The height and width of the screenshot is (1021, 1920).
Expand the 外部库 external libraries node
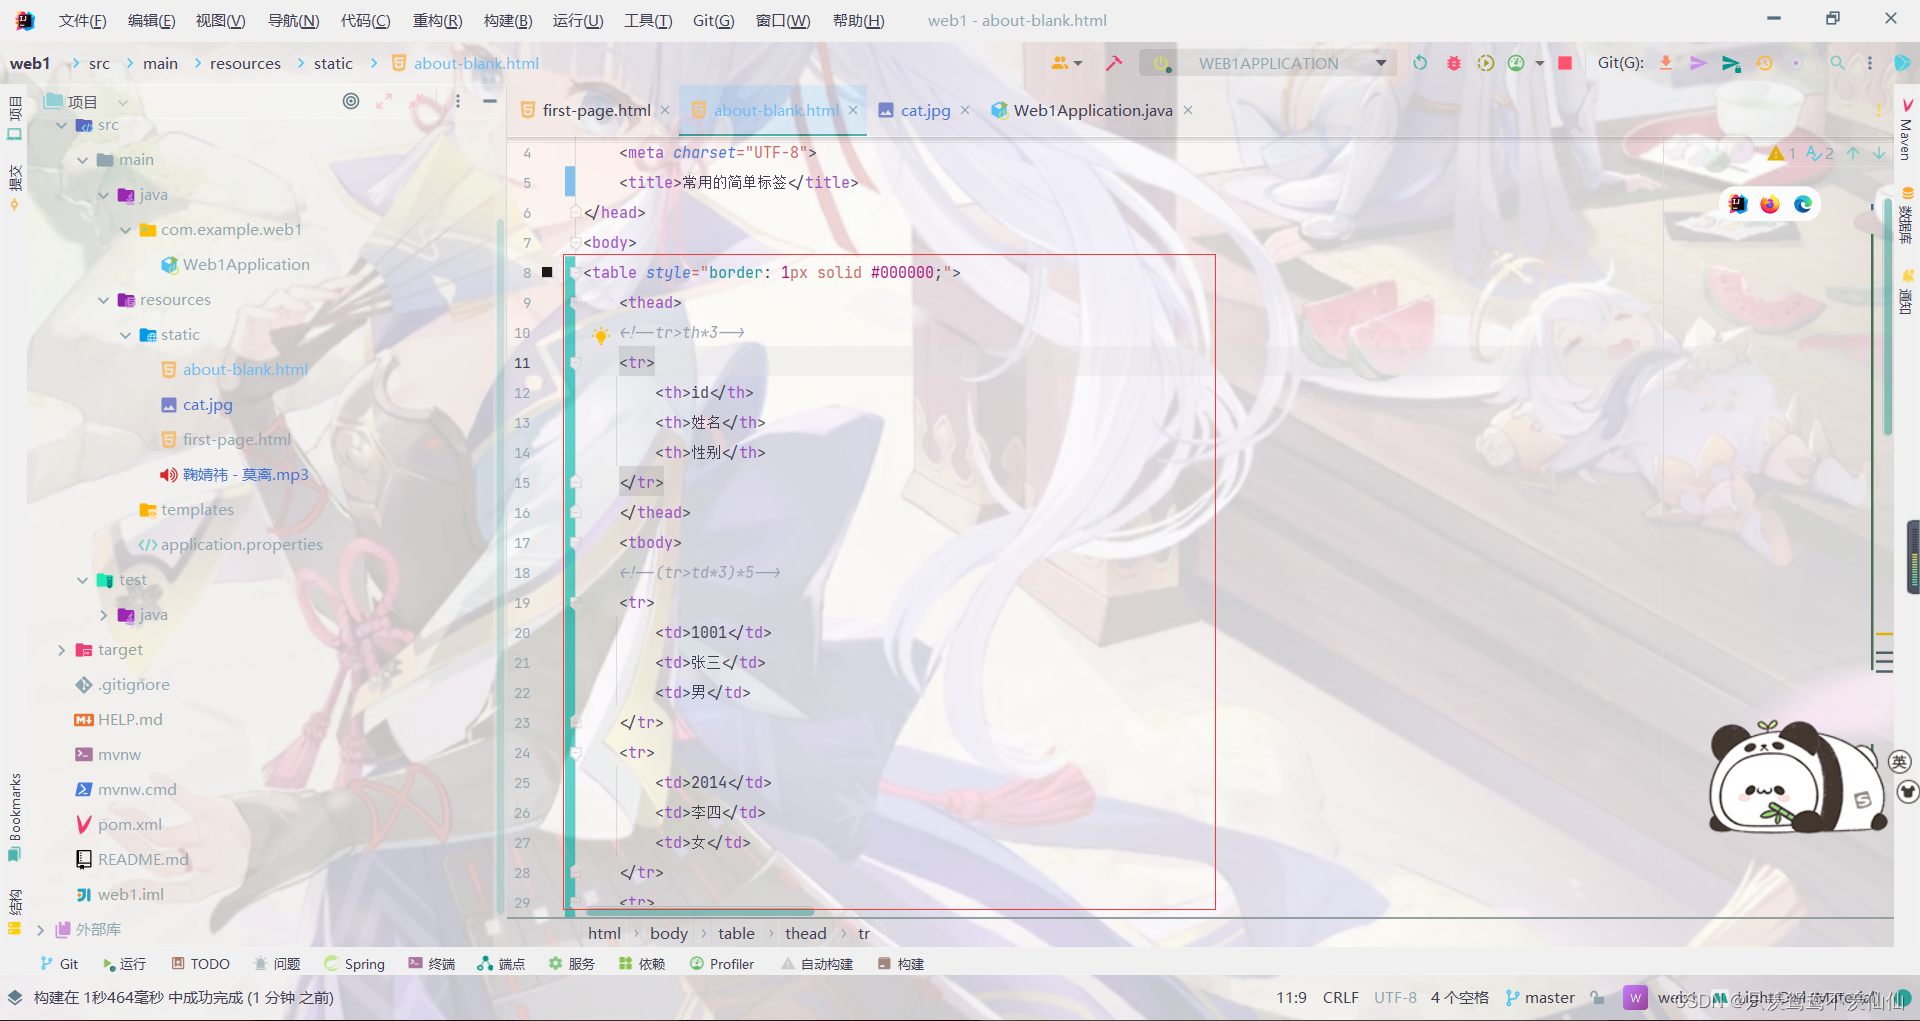click(41, 930)
